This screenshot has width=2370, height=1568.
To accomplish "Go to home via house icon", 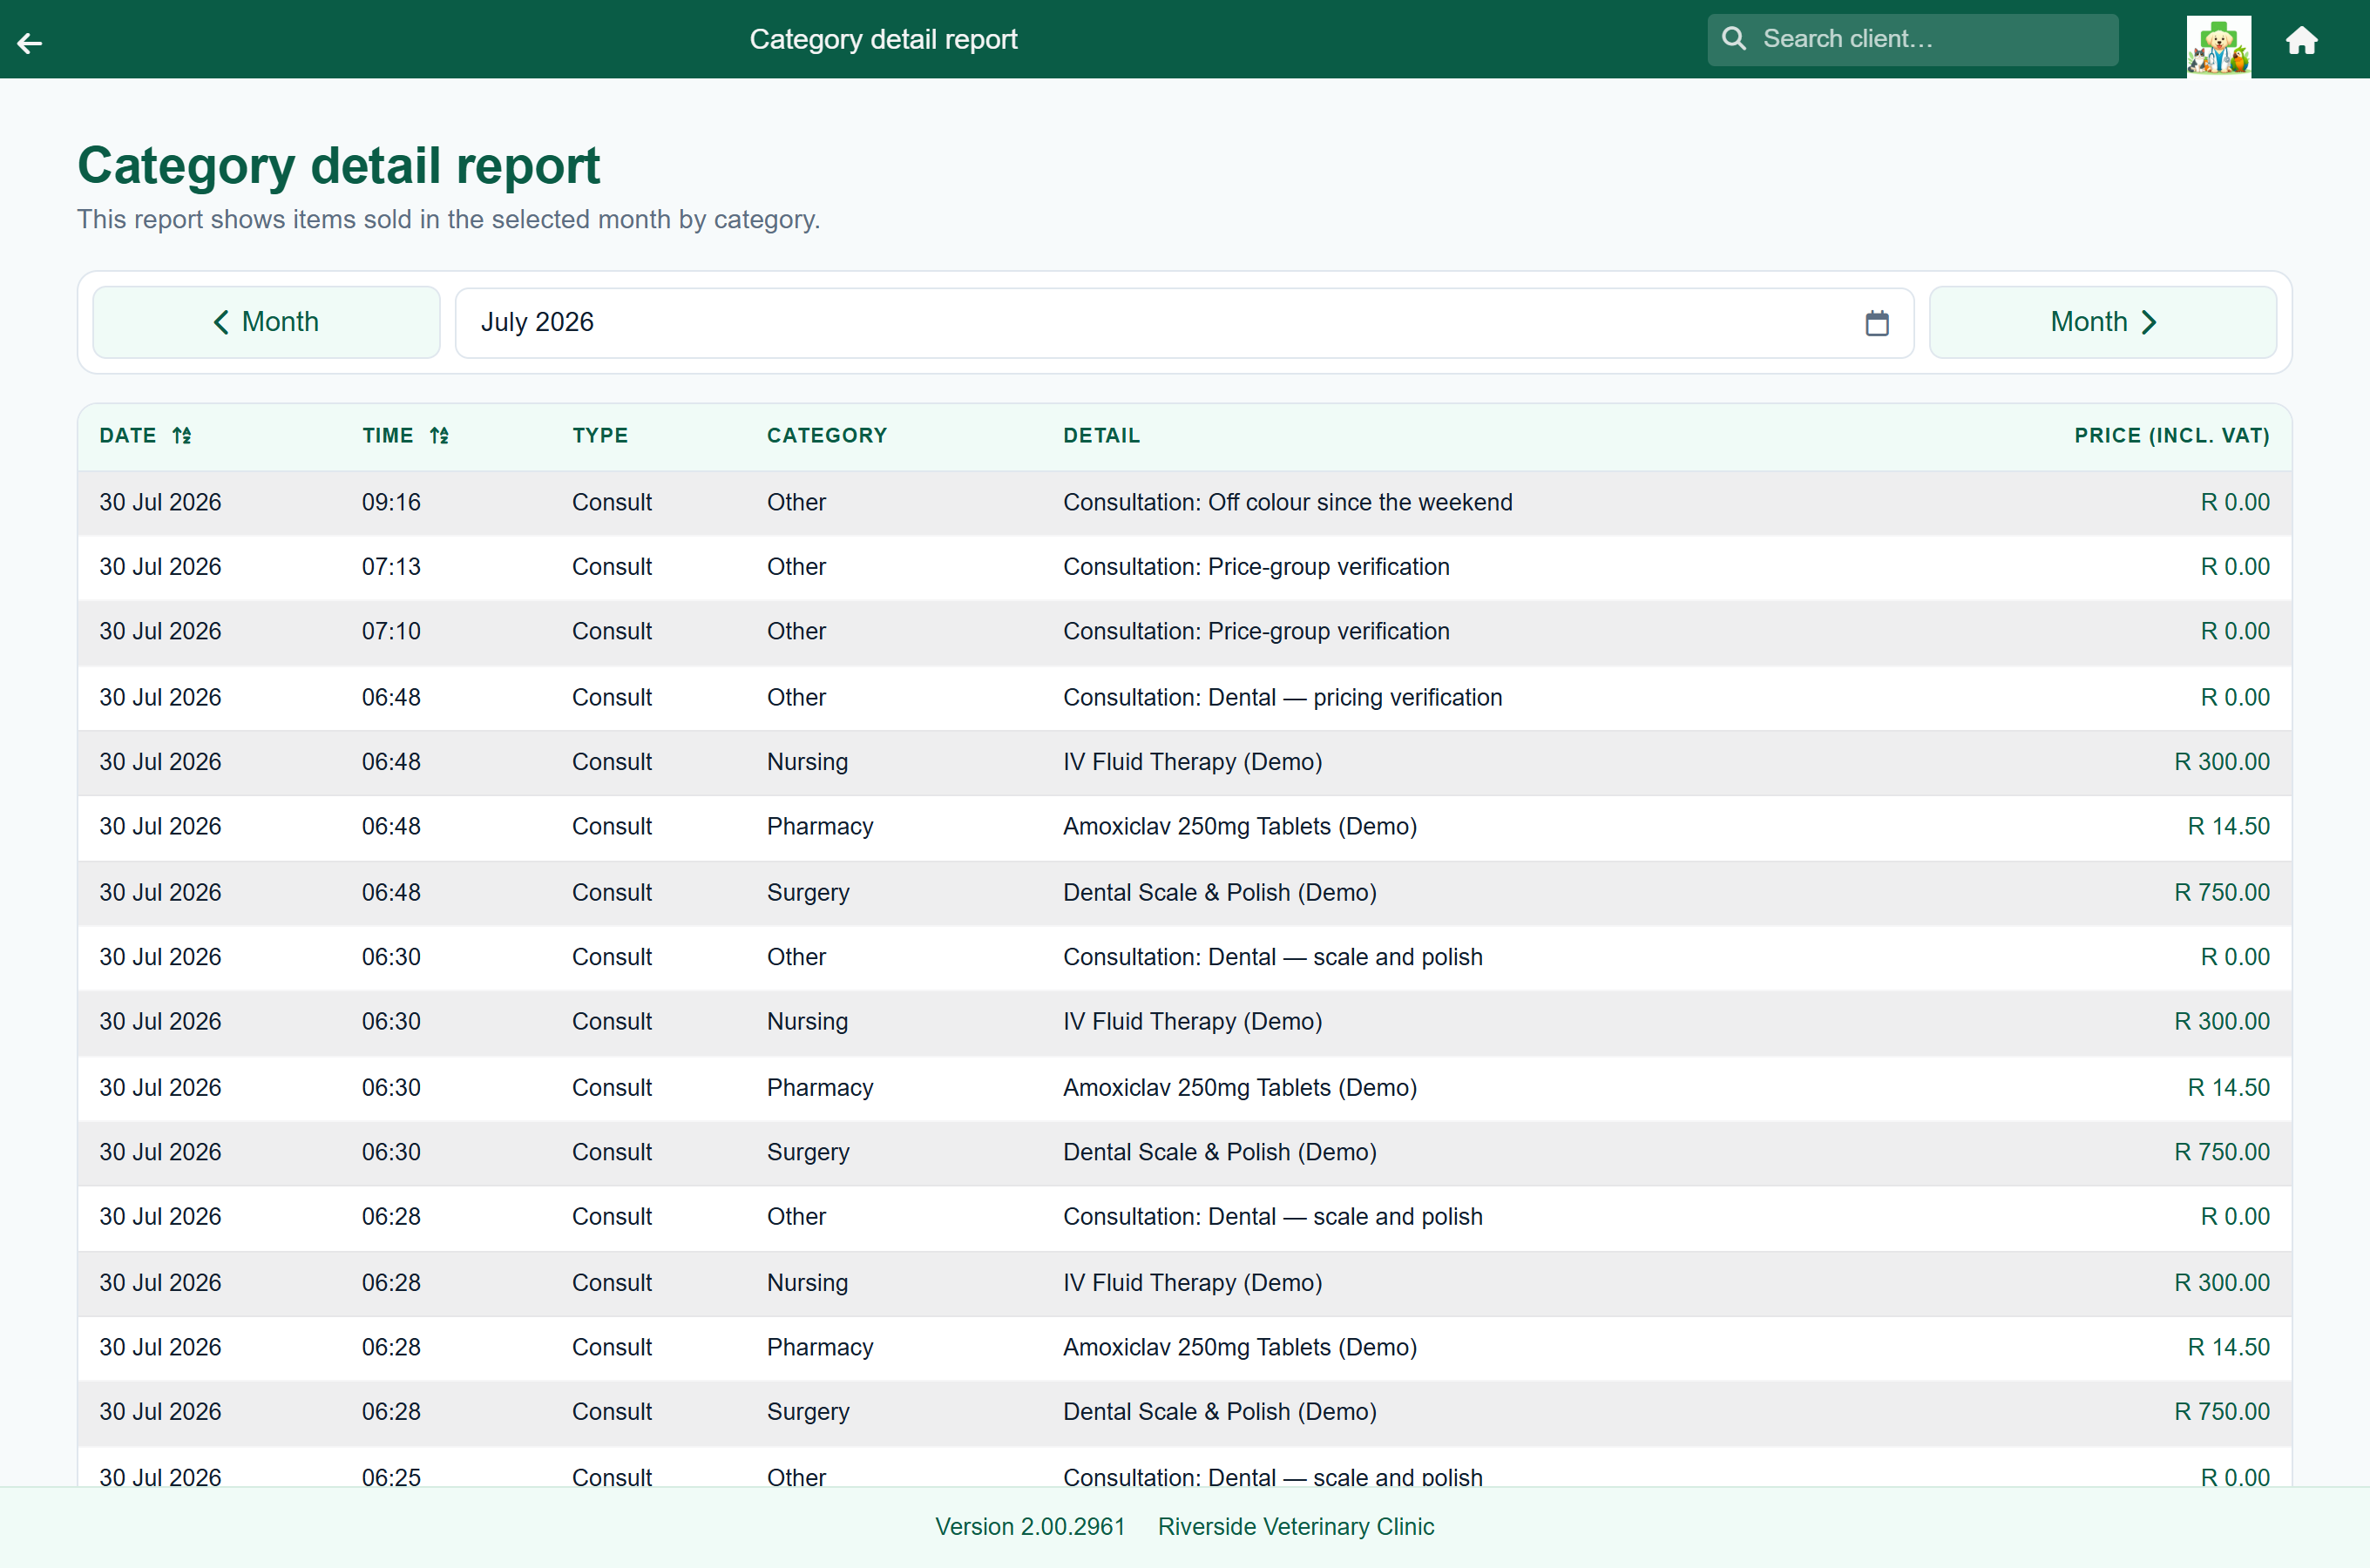I will pos(2301,40).
